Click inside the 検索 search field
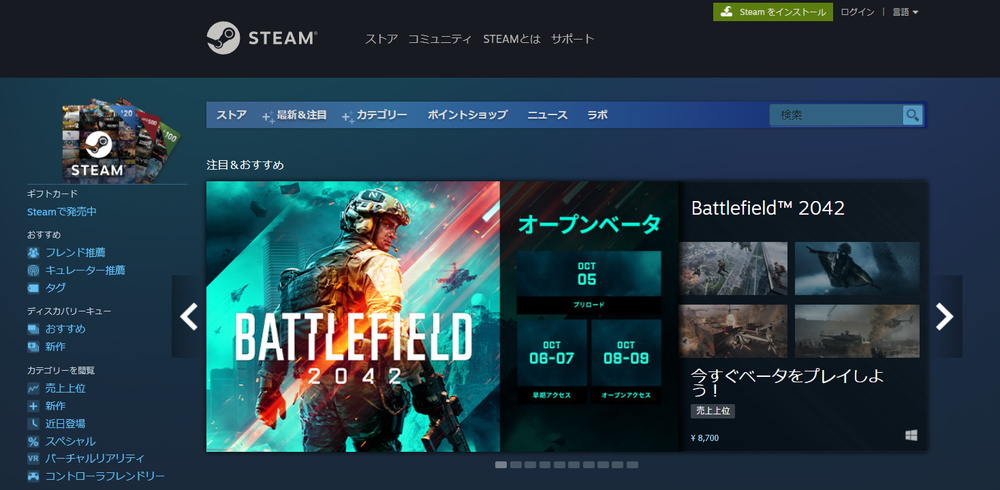The image size is (1000, 490). coord(836,115)
